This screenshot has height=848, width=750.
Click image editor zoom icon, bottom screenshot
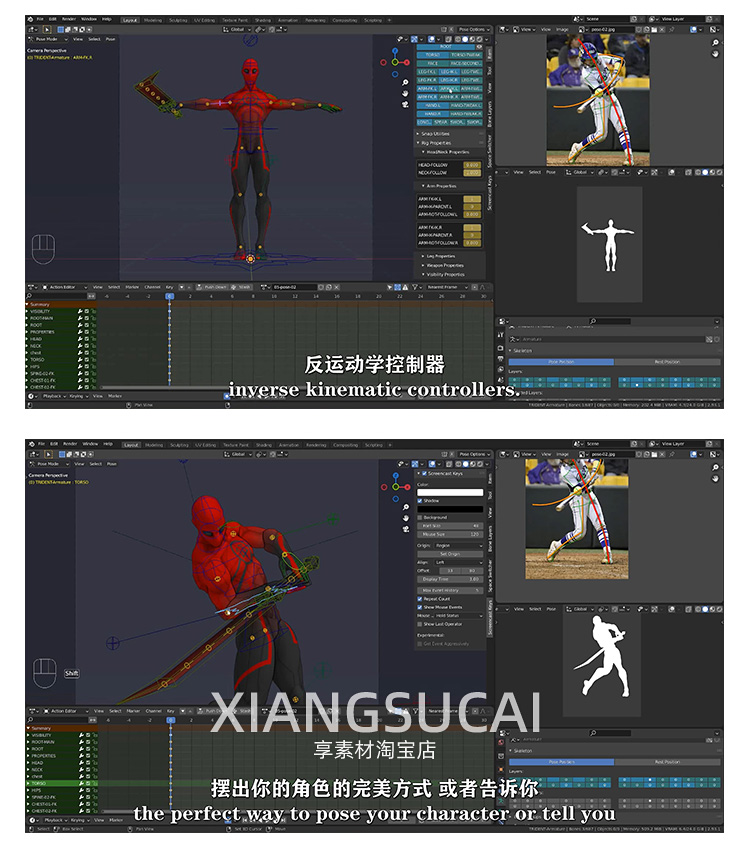click(715, 467)
